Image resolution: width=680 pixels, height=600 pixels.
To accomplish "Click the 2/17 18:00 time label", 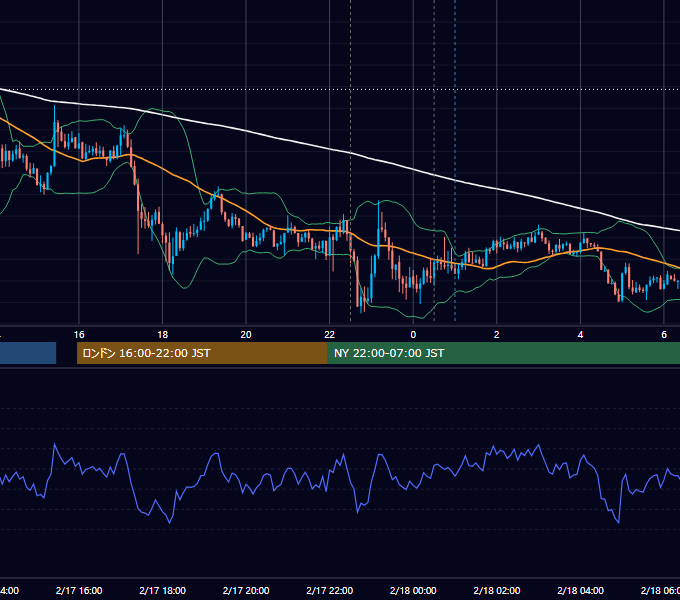I will tap(163, 590).
